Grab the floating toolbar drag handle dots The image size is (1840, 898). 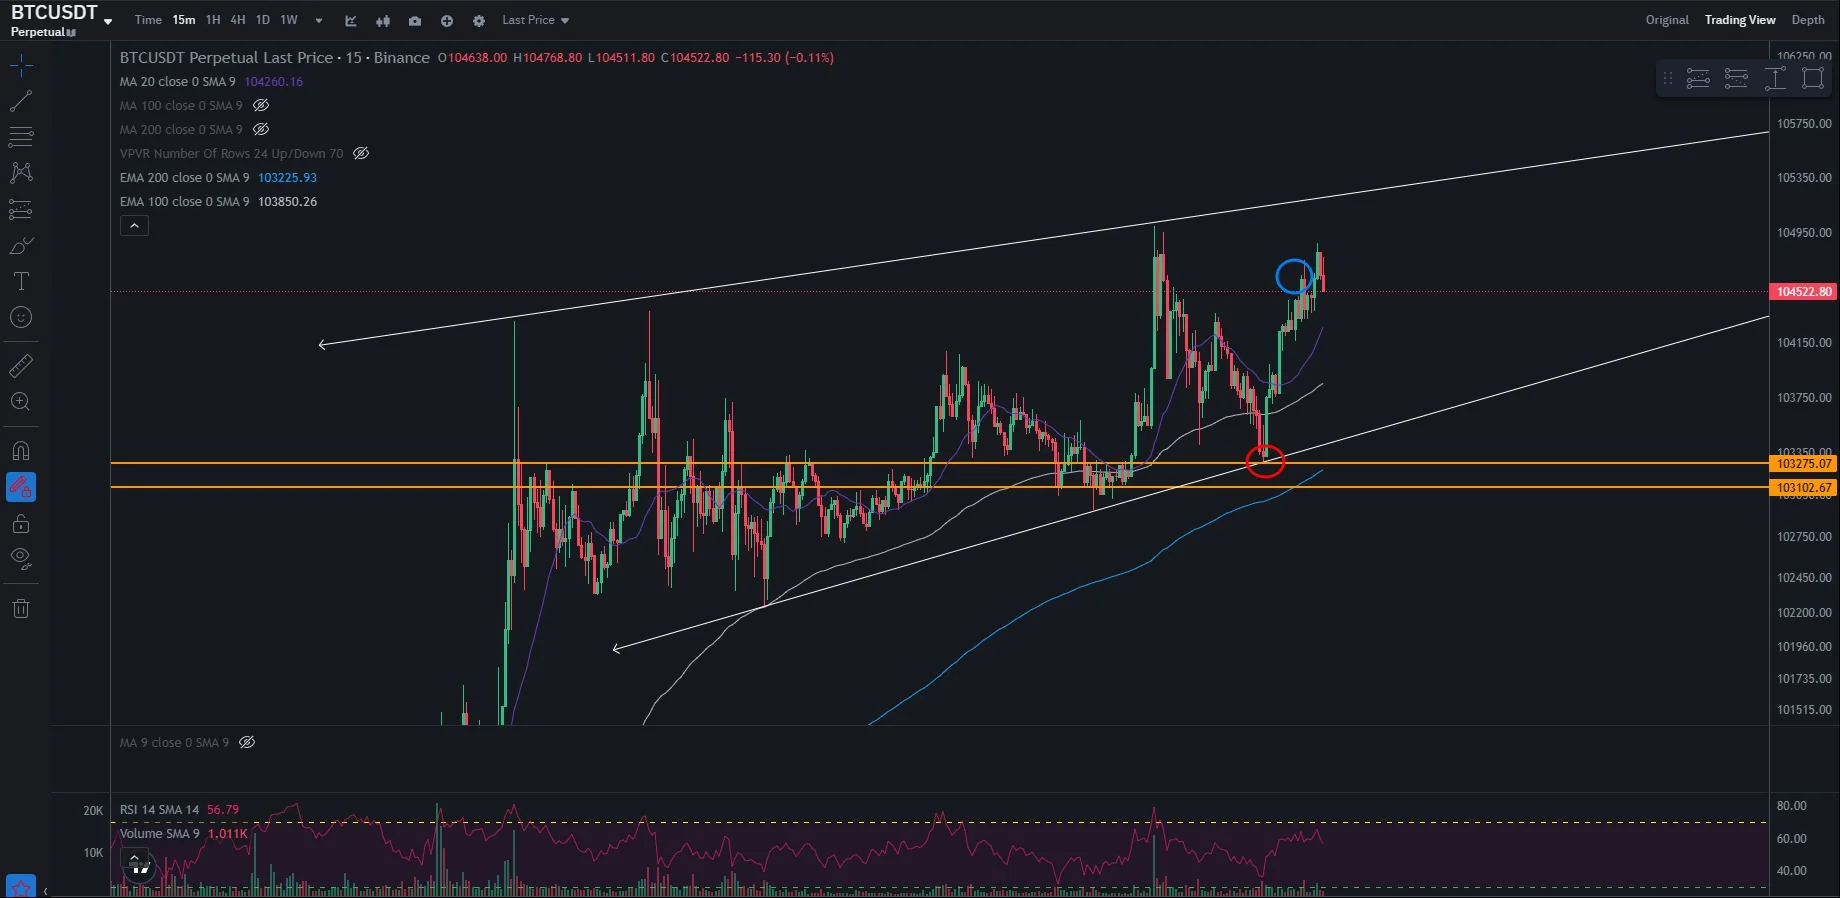1667,78
